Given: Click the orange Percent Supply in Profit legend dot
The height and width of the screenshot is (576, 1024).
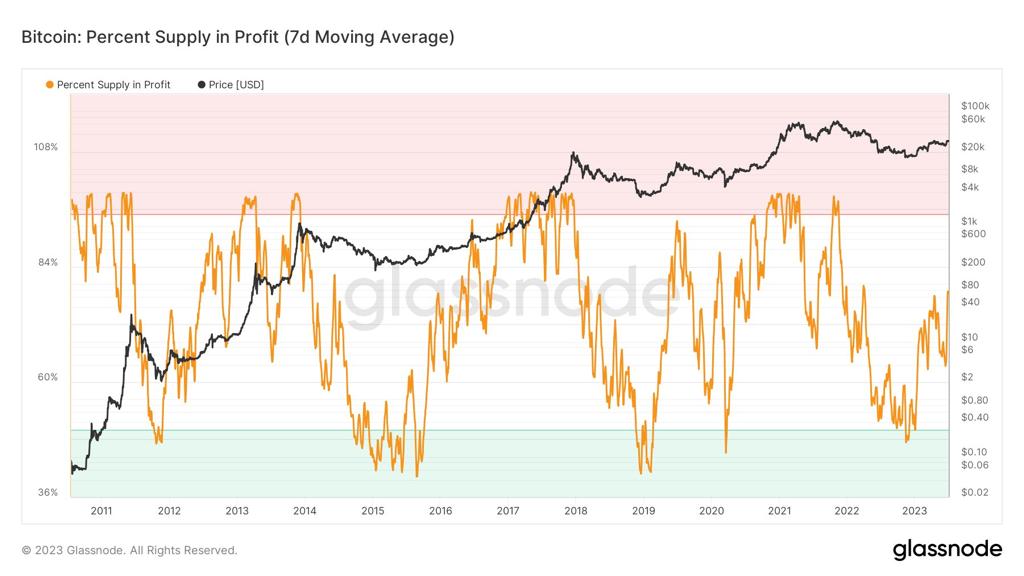Looking at the screenshot, I should [50, 85].
